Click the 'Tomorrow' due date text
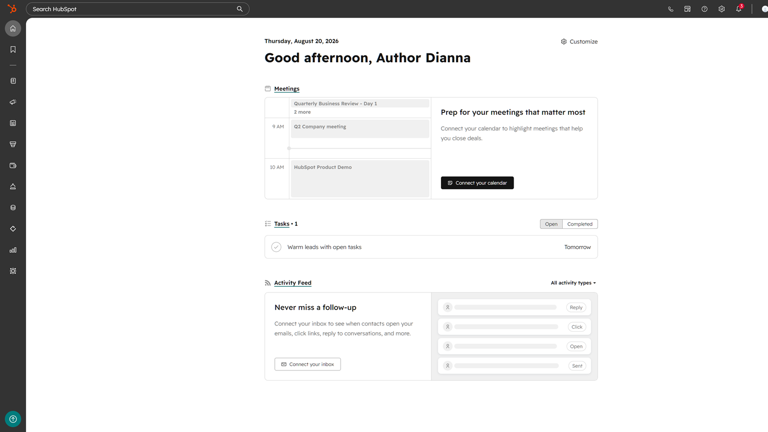 click(577, 247)
